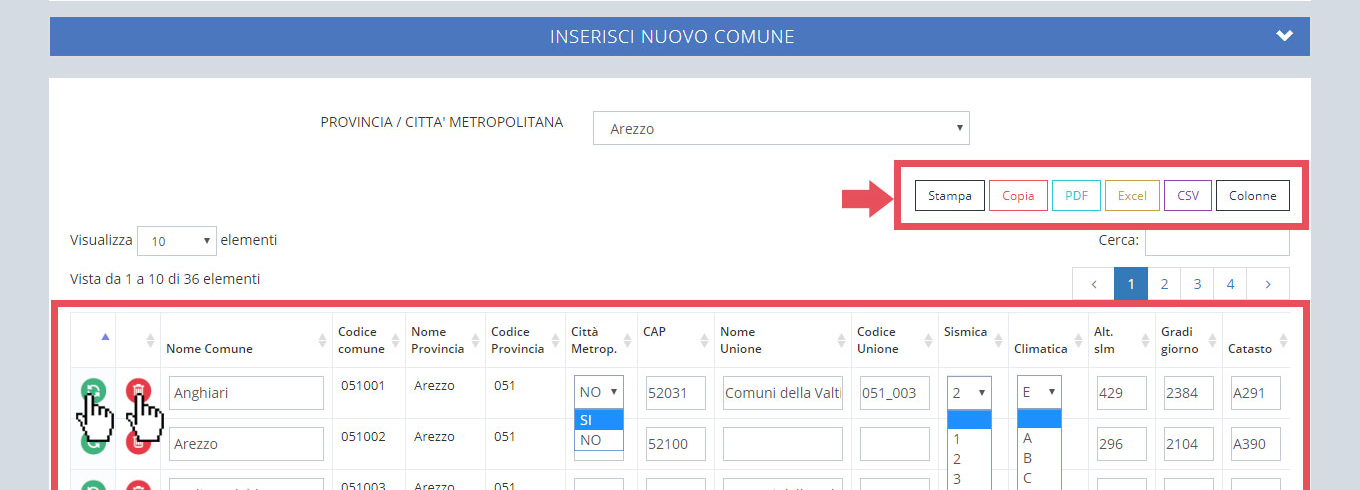The image size is (1360, 490).
Task: Export the table to Excel
Action: click(1132, 196)
